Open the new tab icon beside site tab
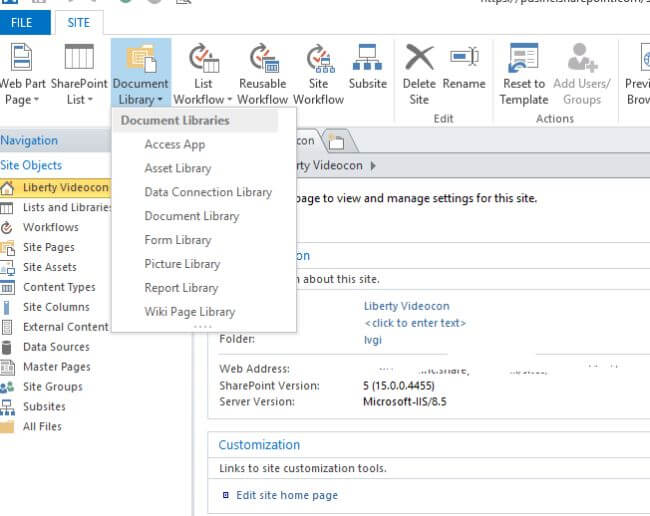The image size is (650, 516). 336,142
